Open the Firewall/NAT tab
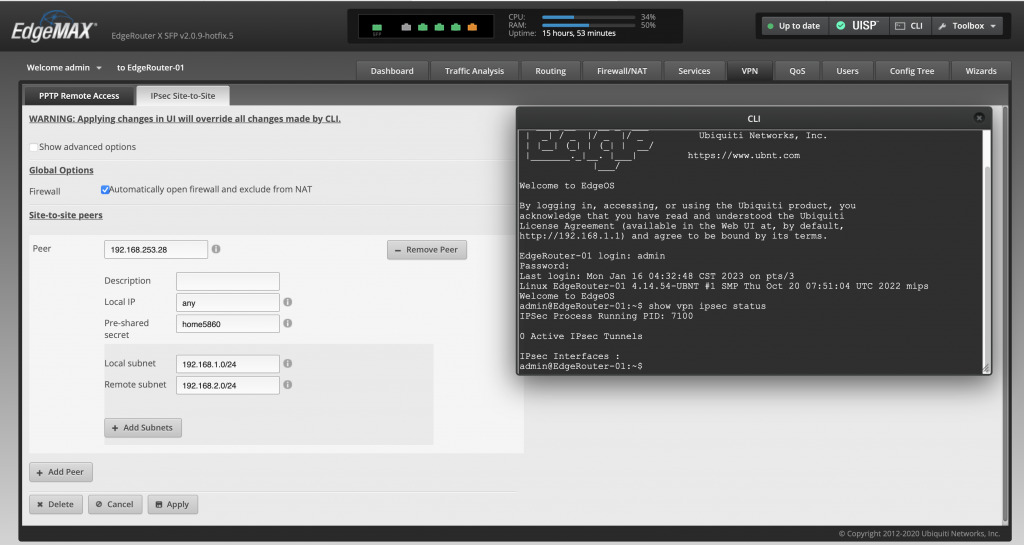1024x545 pixels. pos(622,70)
